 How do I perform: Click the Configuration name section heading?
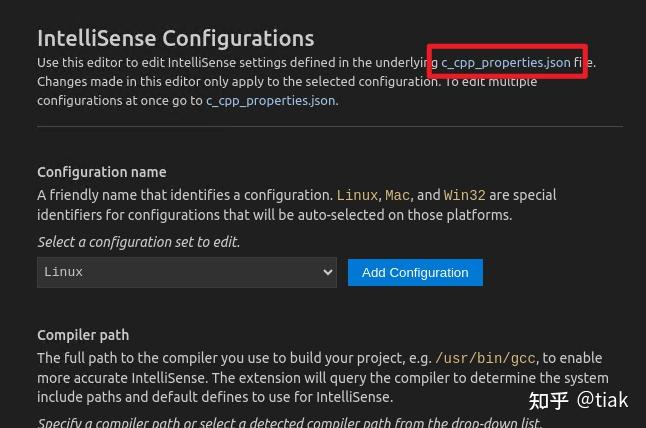click(101, 172)
